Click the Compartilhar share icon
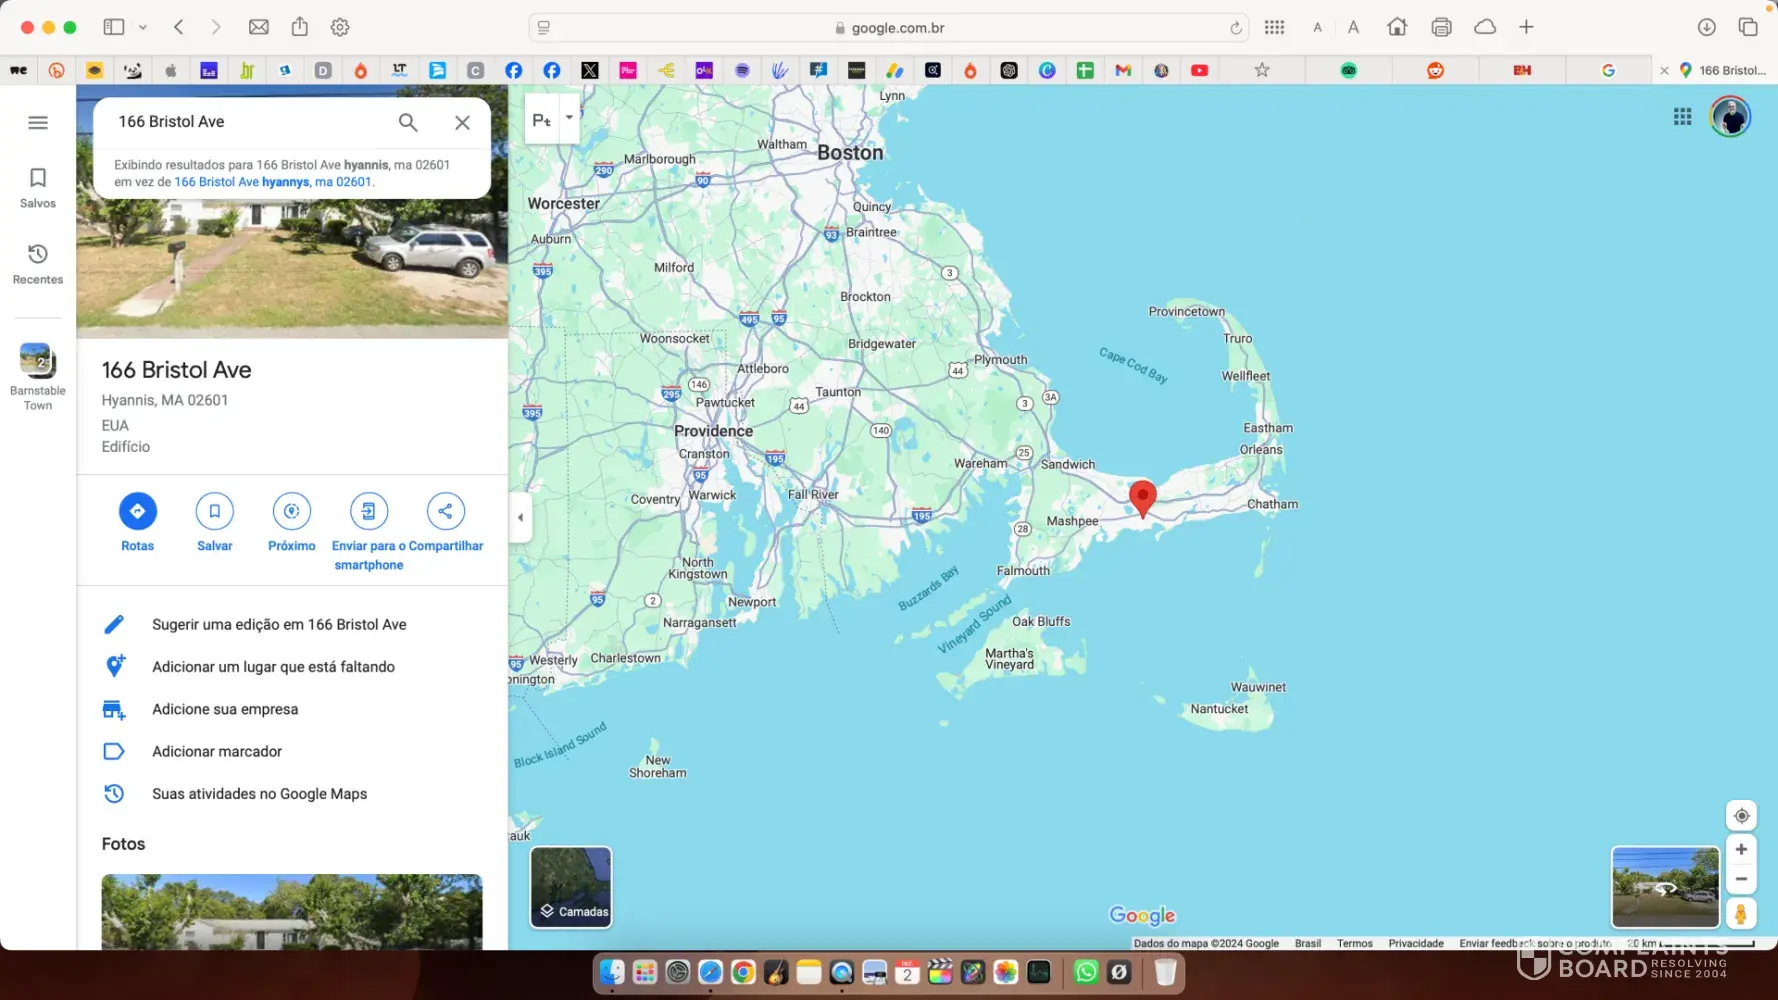The width and height of the screenshot is (1778, 1000). pos(445,511)
